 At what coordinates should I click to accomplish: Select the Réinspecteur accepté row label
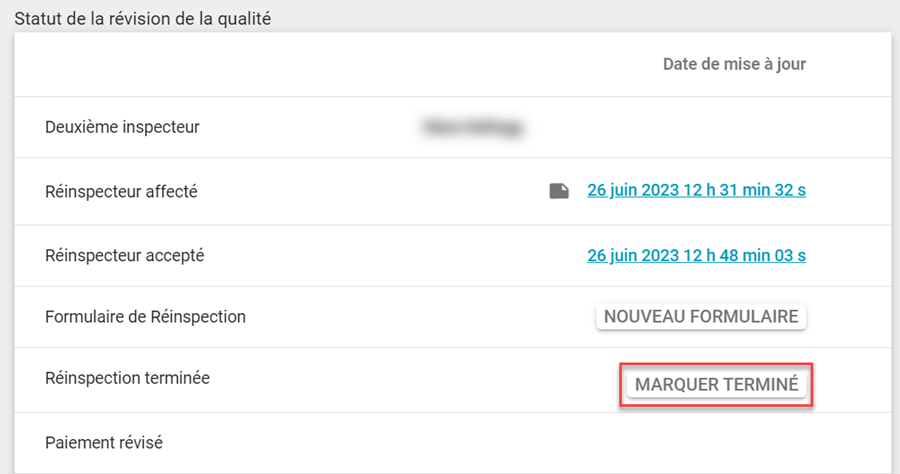(x=124, y=255)
